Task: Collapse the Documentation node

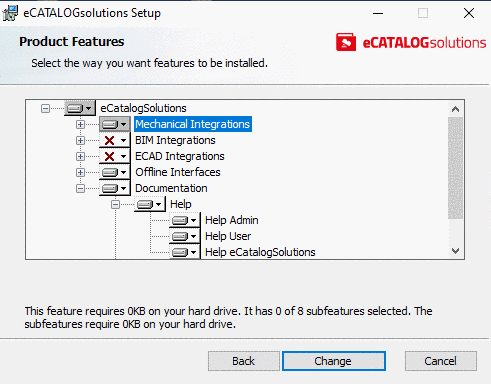Action: tap(80, 188)
